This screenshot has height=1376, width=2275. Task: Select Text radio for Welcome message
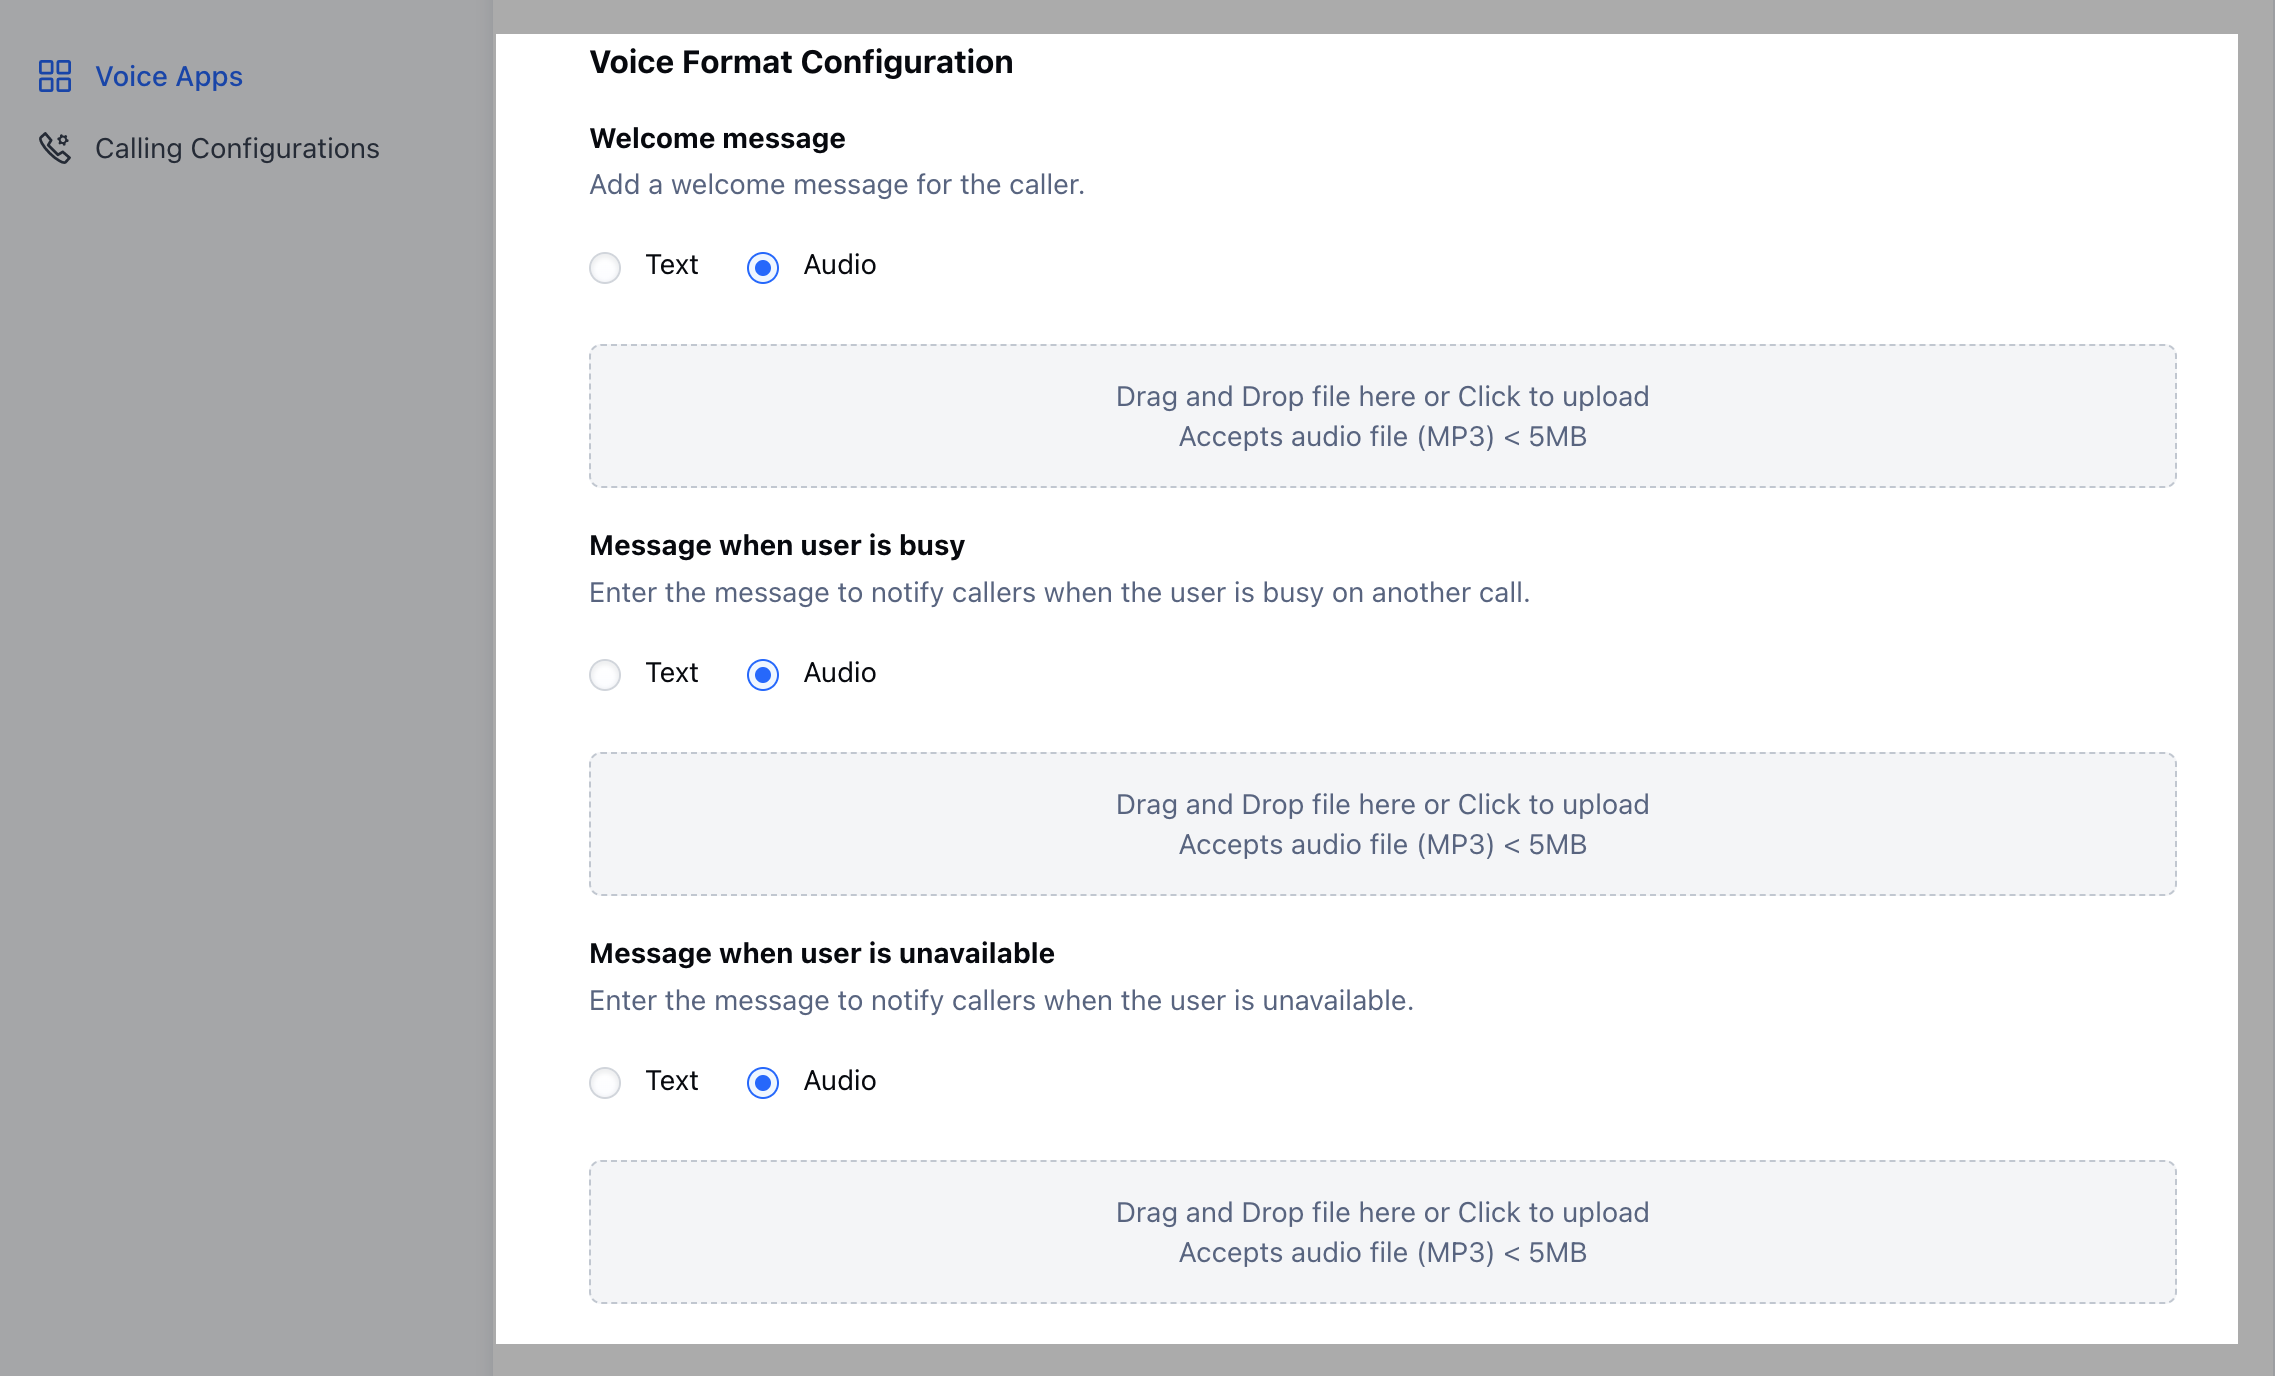(x=605, y=267)
